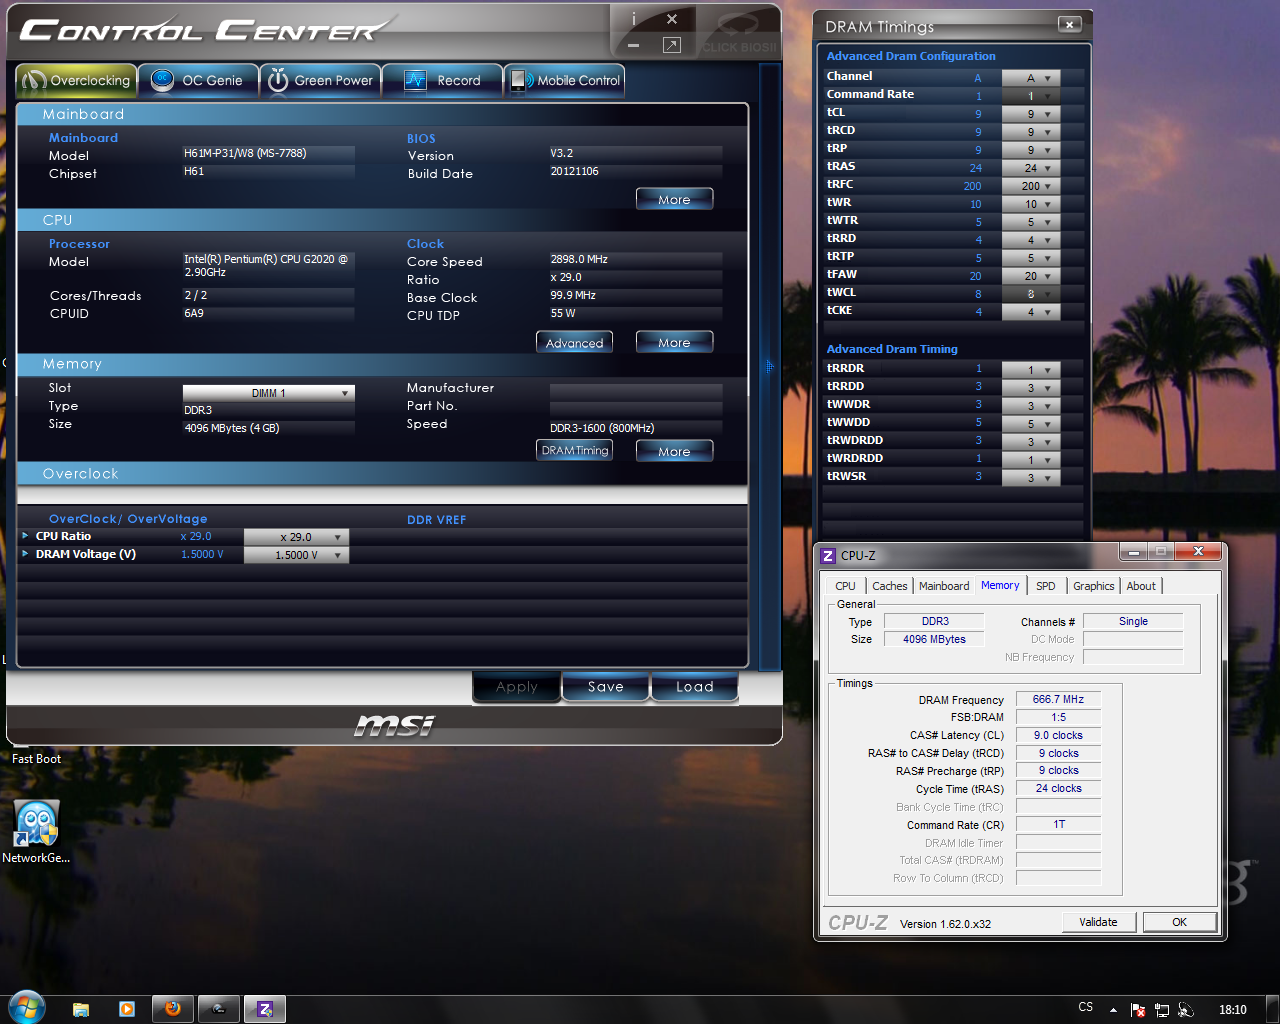Click Advanced in the CPU section
The width and height of the screenshot is (1280, 1024).
pos(574,342)
